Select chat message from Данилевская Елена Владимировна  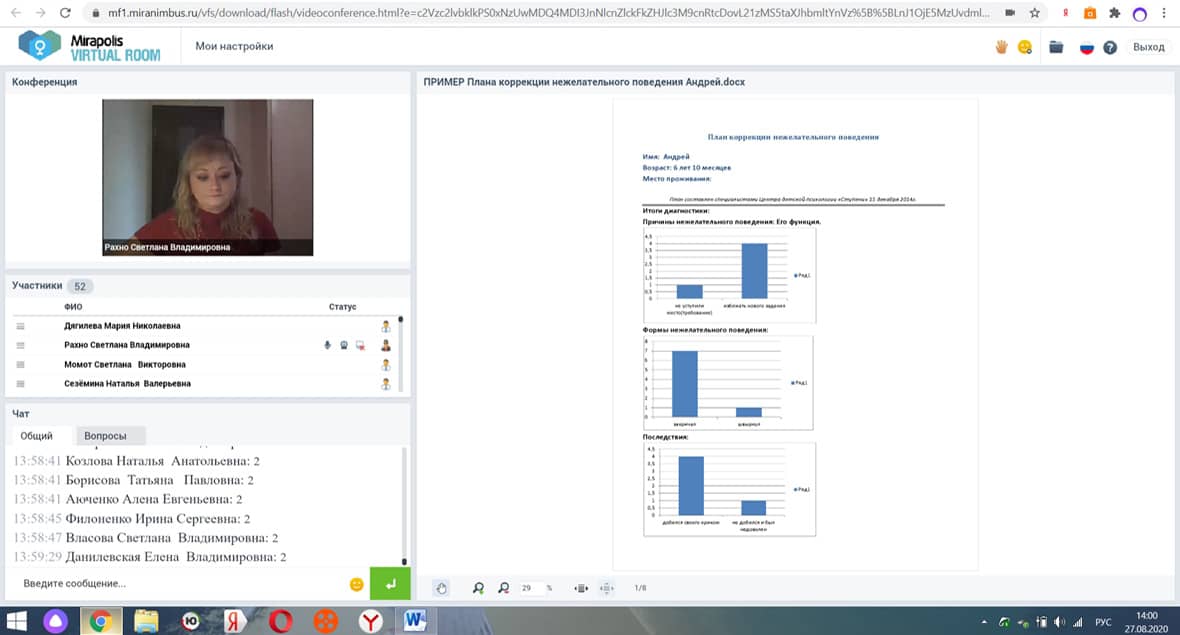150,557
